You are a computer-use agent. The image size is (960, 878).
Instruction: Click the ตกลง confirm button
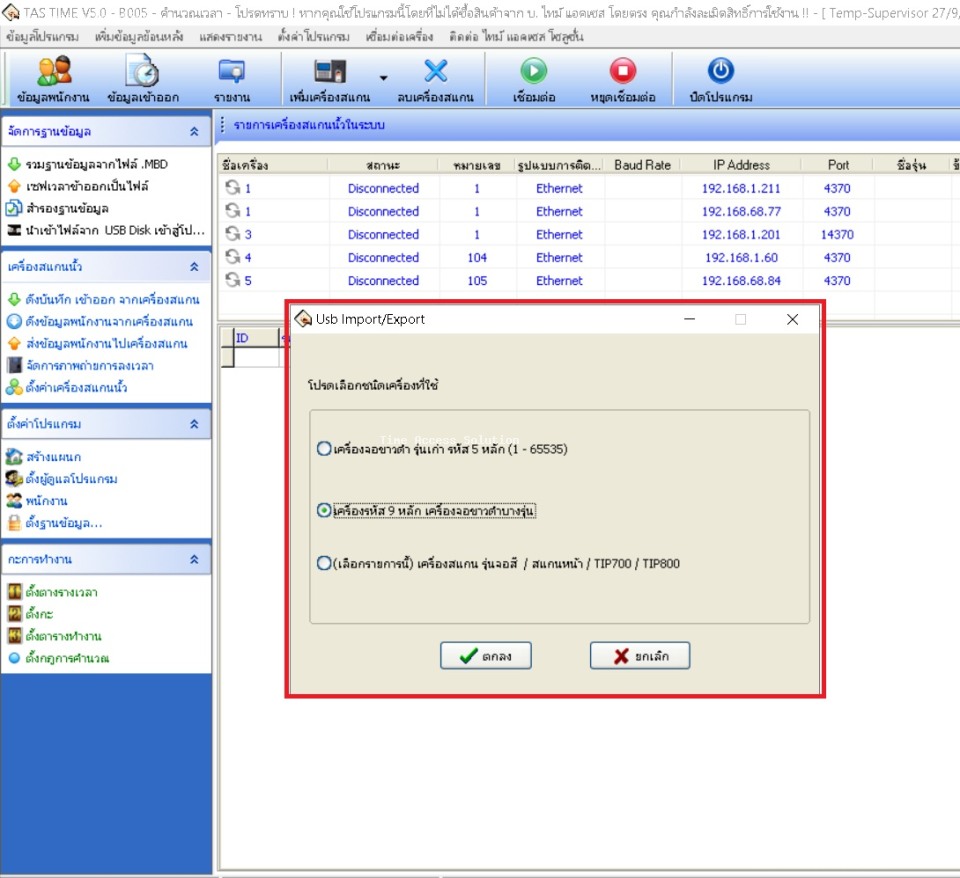tap(485, 656)
